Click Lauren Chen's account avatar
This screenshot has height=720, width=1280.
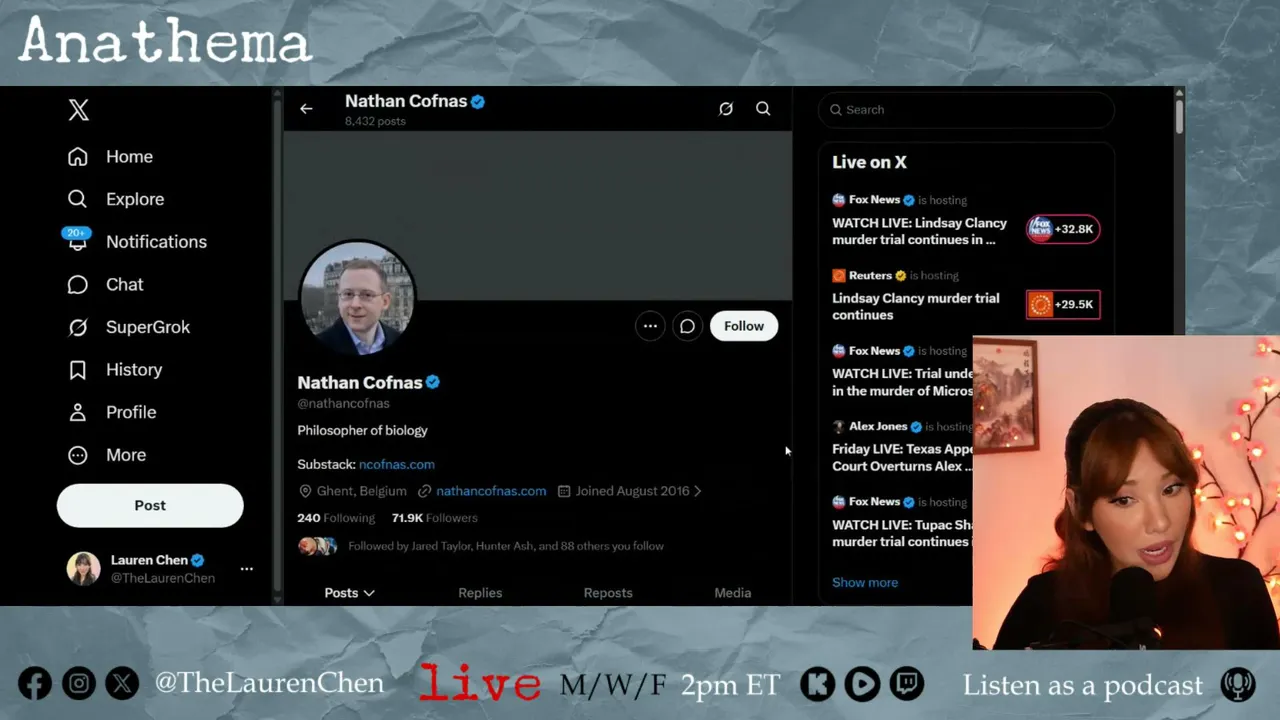click(x=83, y=569)
